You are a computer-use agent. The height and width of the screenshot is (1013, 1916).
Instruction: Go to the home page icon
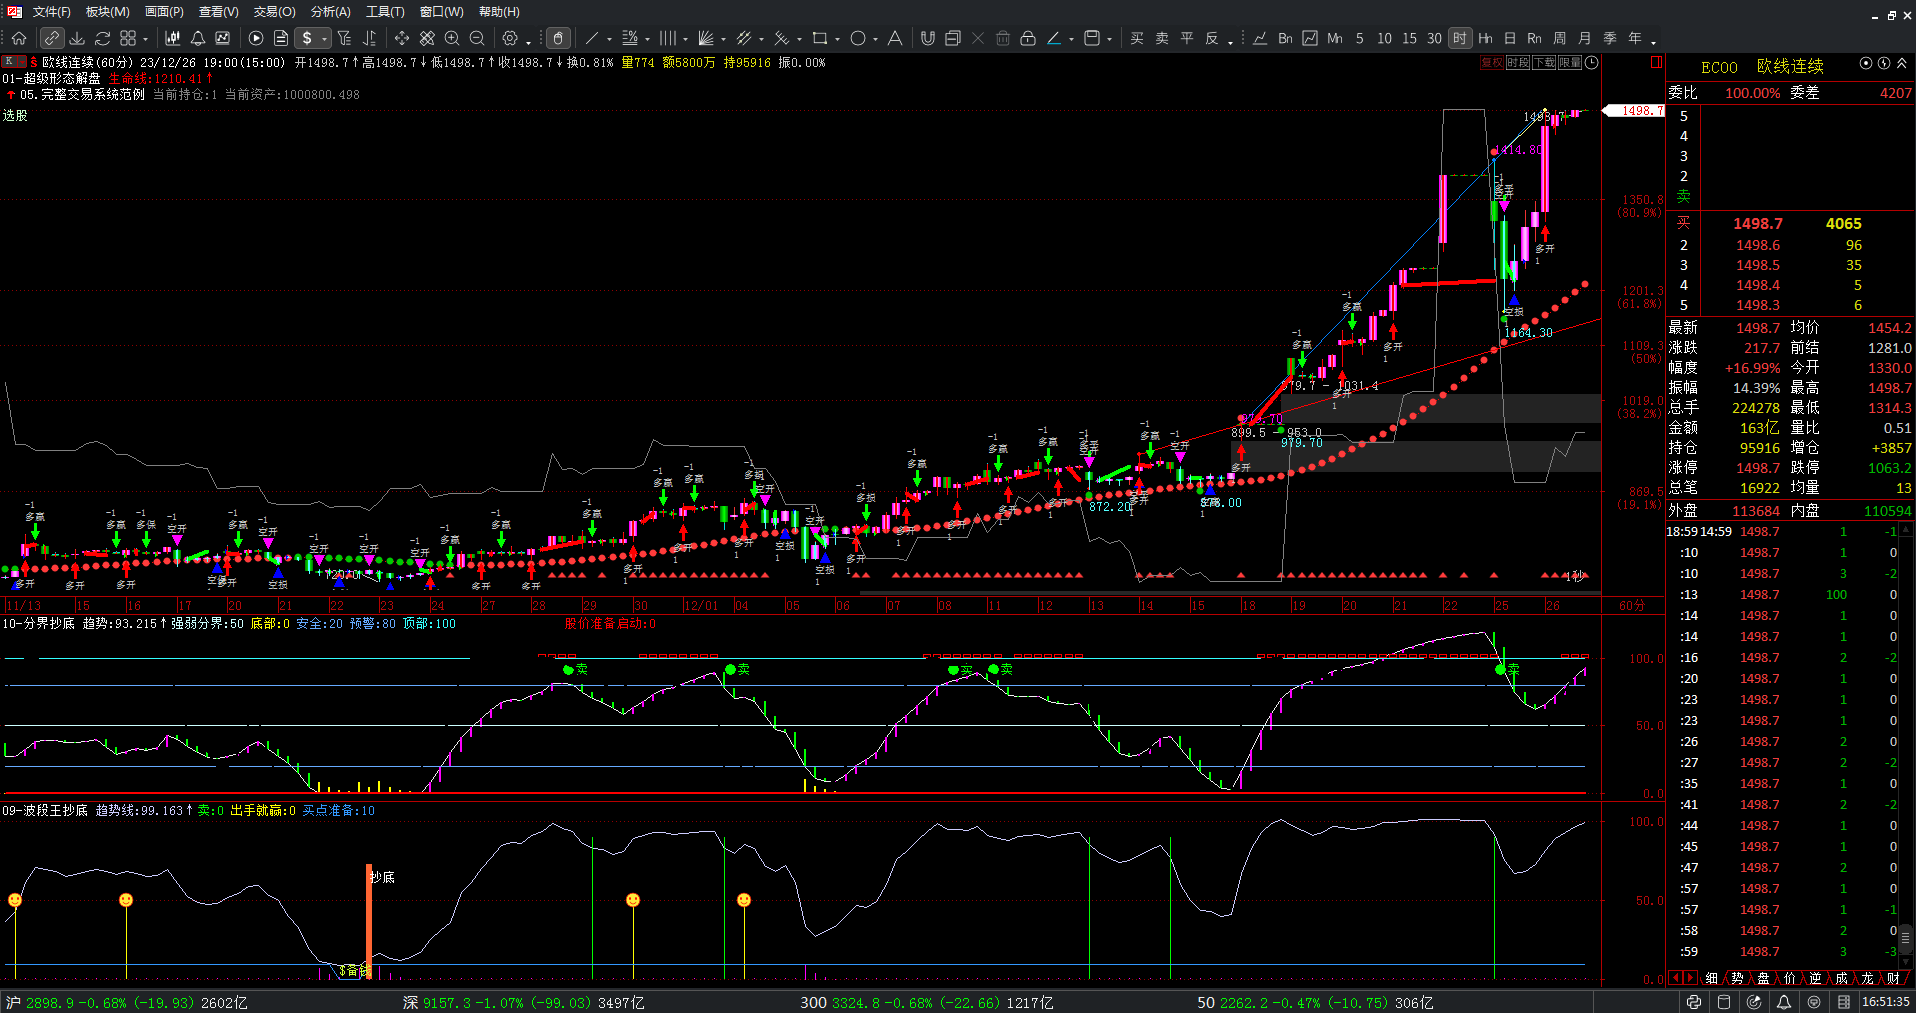tap(19, 38)
